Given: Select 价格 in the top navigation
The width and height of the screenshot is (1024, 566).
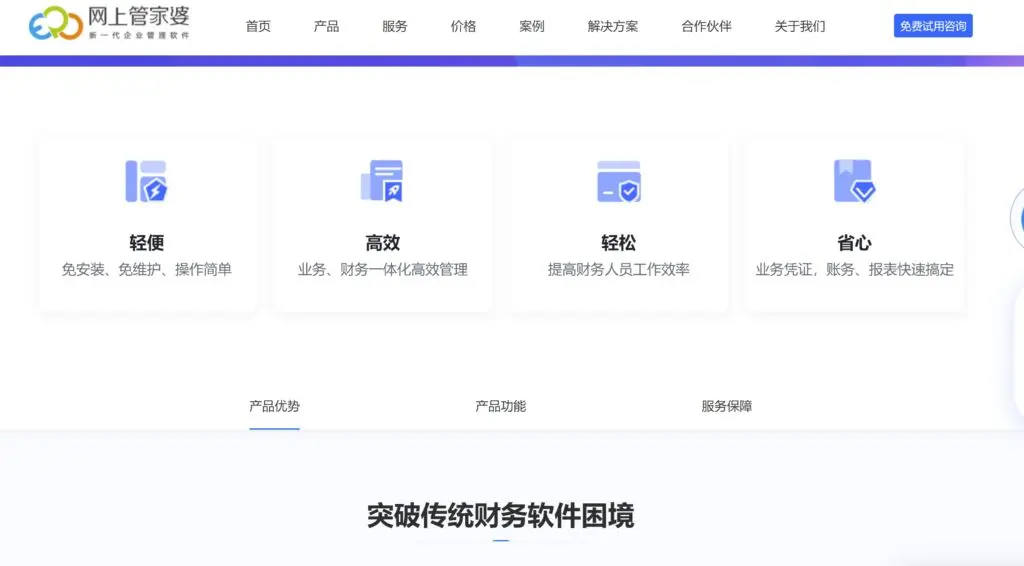Looking at the screenshot, I should tap(463, 26).
